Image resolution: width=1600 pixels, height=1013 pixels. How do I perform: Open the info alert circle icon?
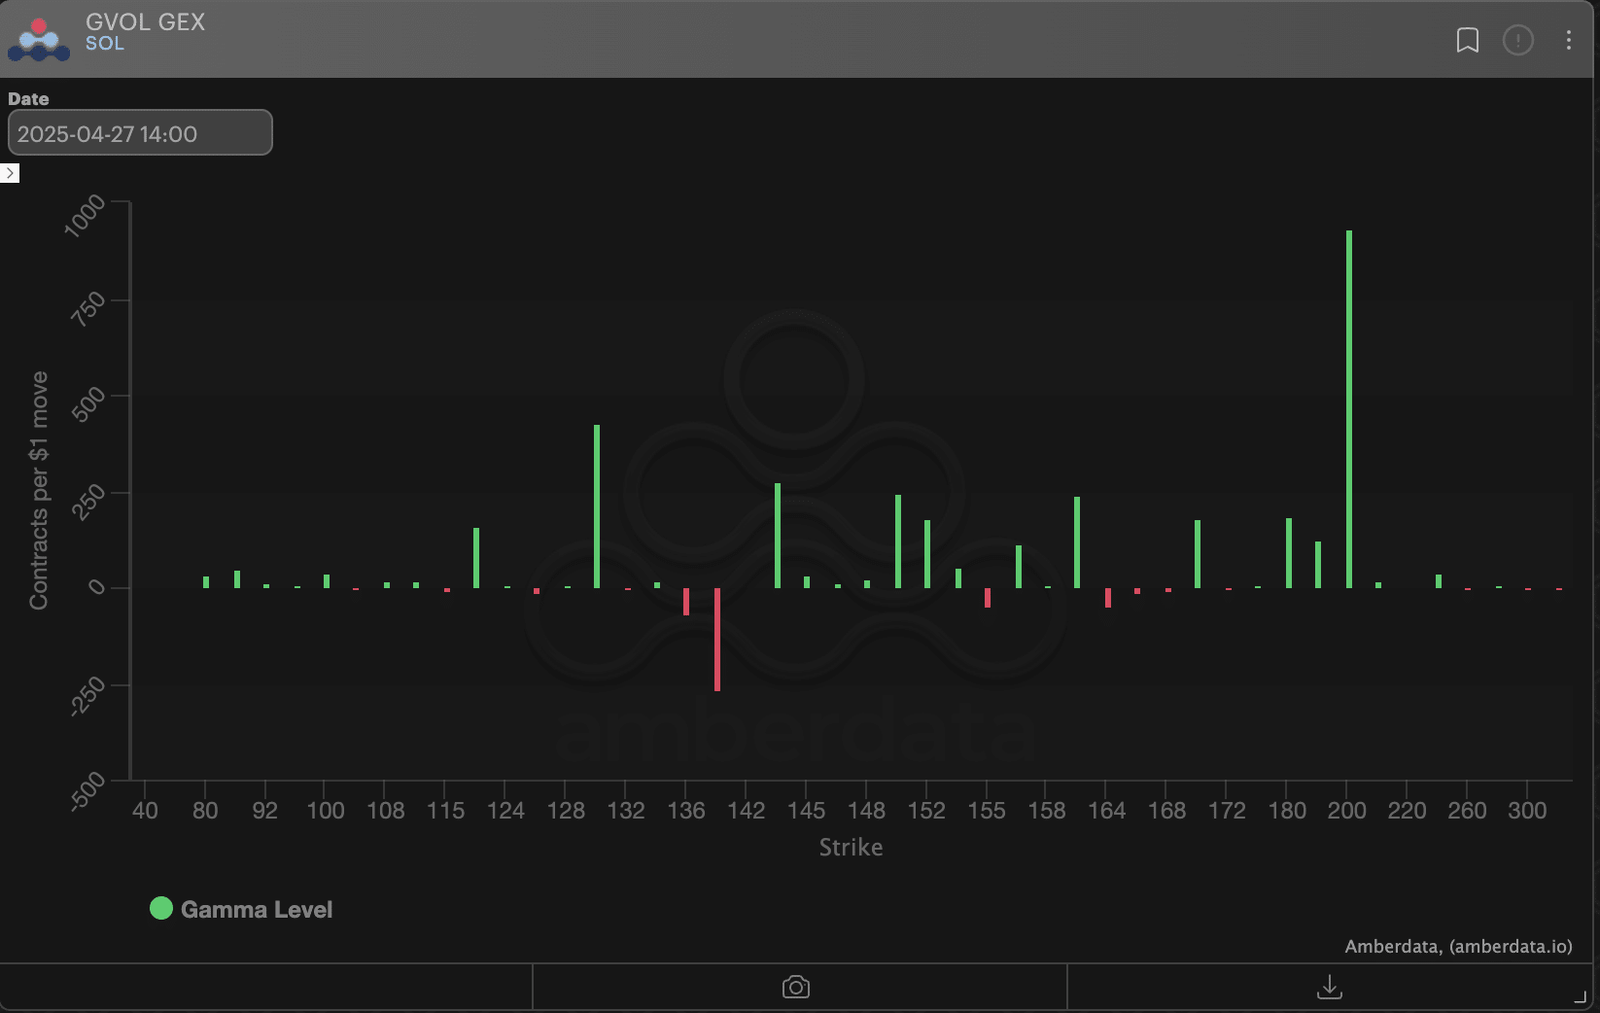(1518, 40)
